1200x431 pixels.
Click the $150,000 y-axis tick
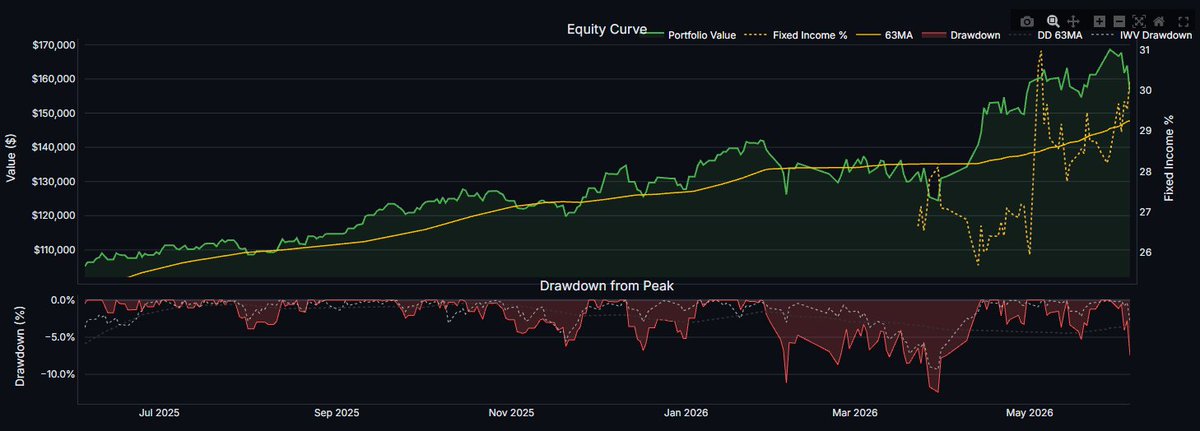point(54,113)
